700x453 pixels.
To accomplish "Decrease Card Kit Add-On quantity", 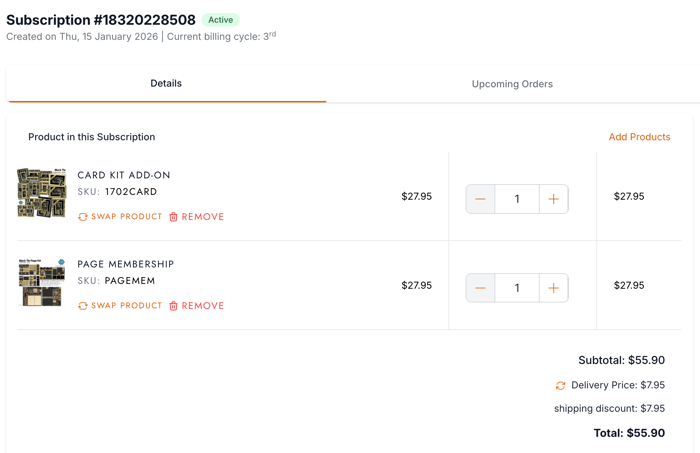I will pyautogui.click(x=481, y=199).
